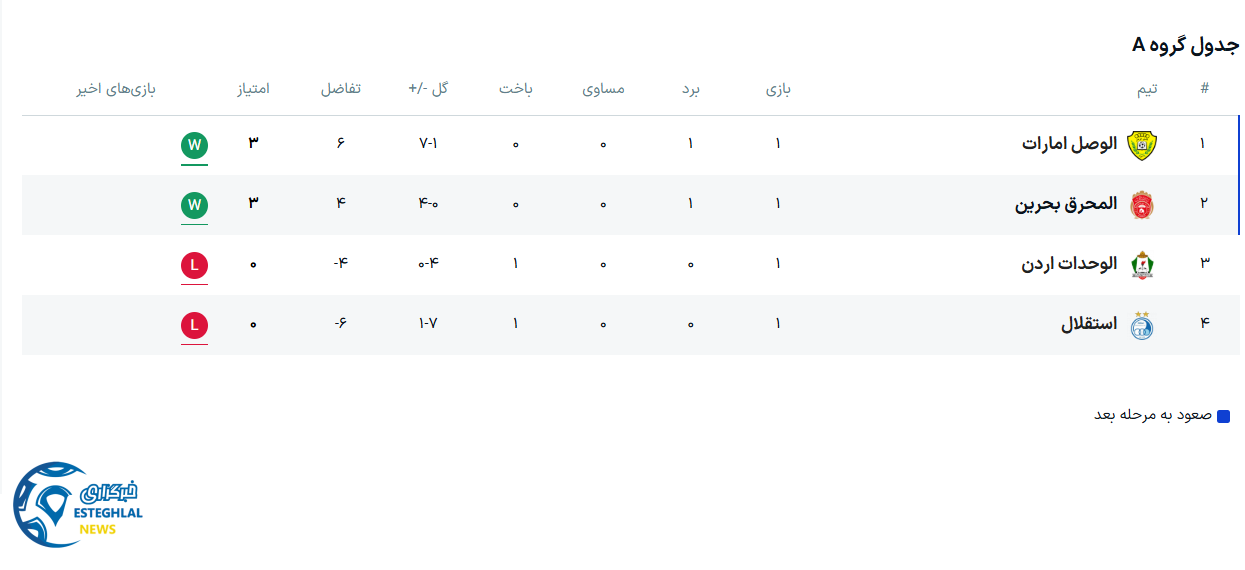Click the تفاضل column header
The width and height of the screenshot is (1245, 570).
[340, 89]
